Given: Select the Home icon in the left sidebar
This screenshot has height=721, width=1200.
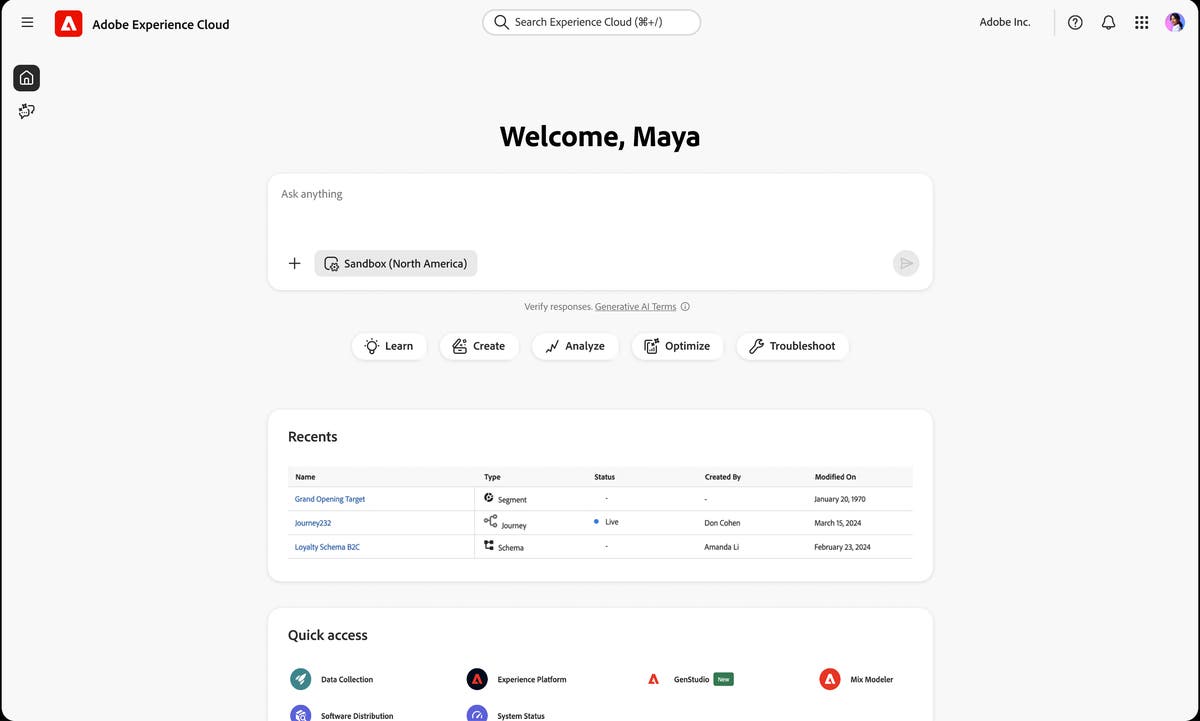Looking at the screenshot, I should 26,77.
